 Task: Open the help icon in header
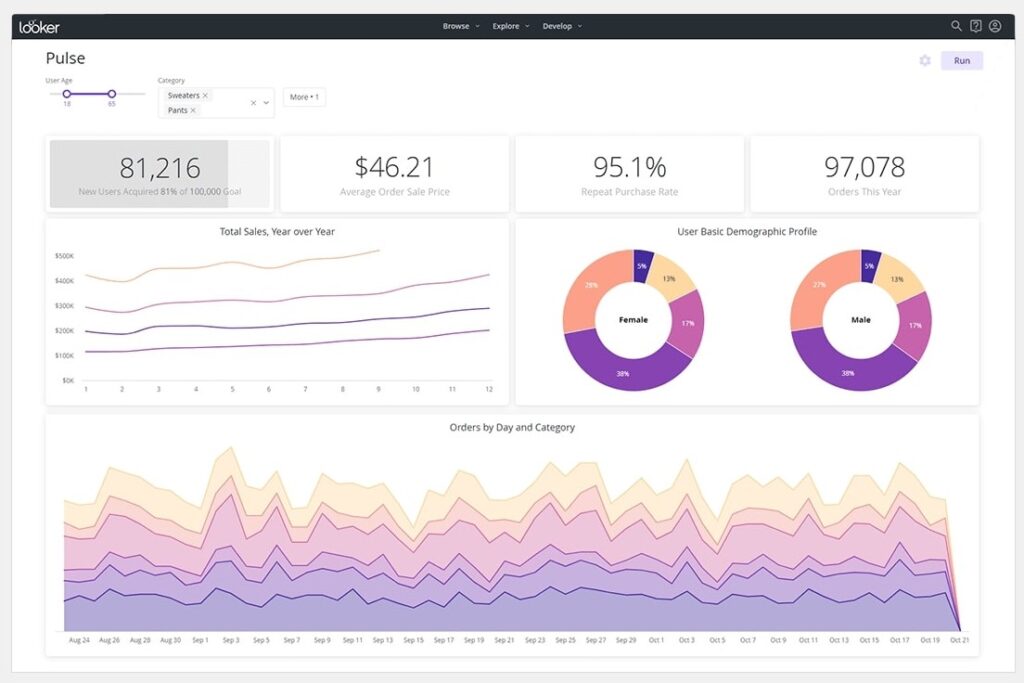click(976, 26)
